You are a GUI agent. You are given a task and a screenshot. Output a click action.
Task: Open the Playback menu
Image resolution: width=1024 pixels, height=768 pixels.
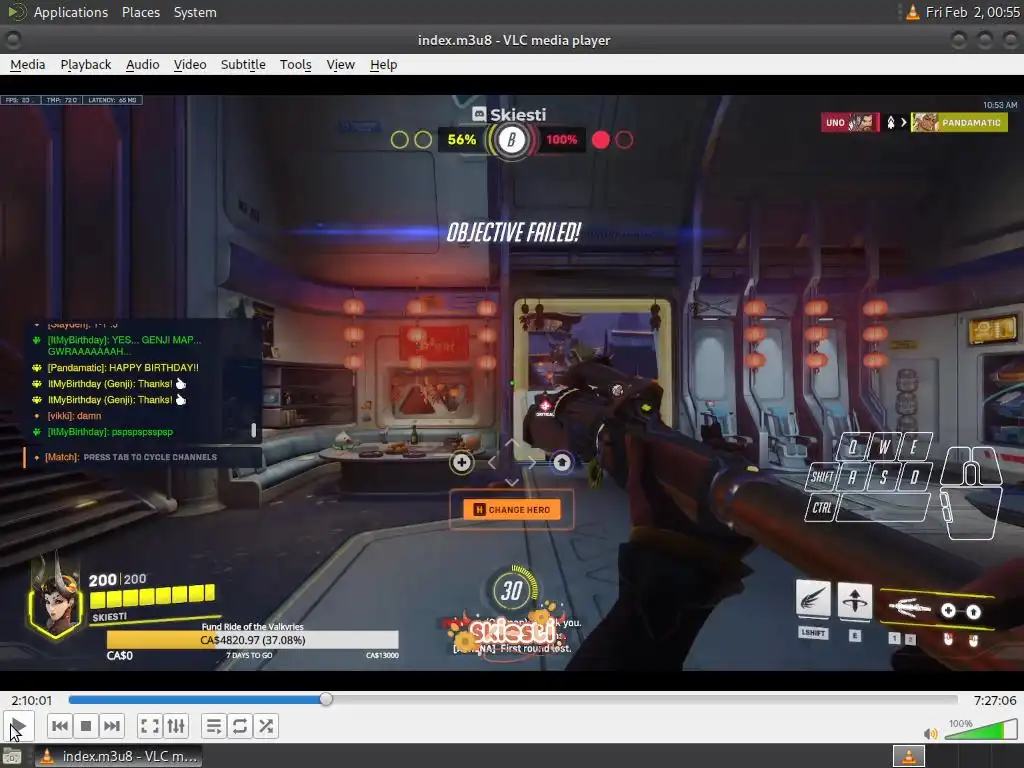click(86, 65)
